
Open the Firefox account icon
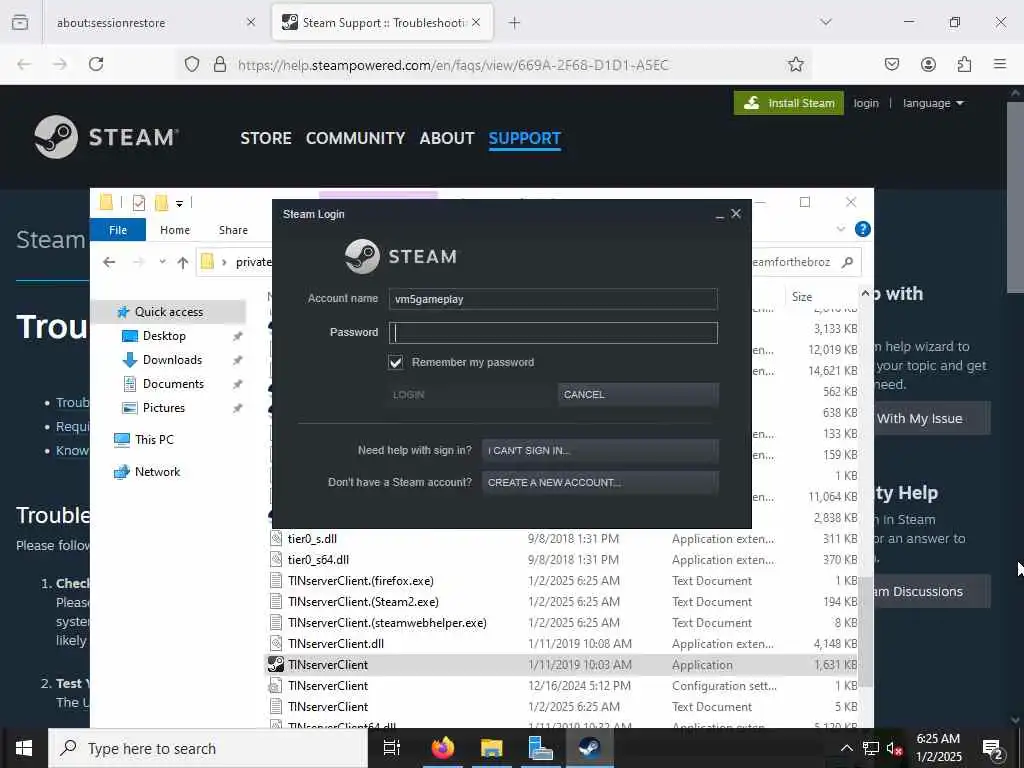(928, 64)
